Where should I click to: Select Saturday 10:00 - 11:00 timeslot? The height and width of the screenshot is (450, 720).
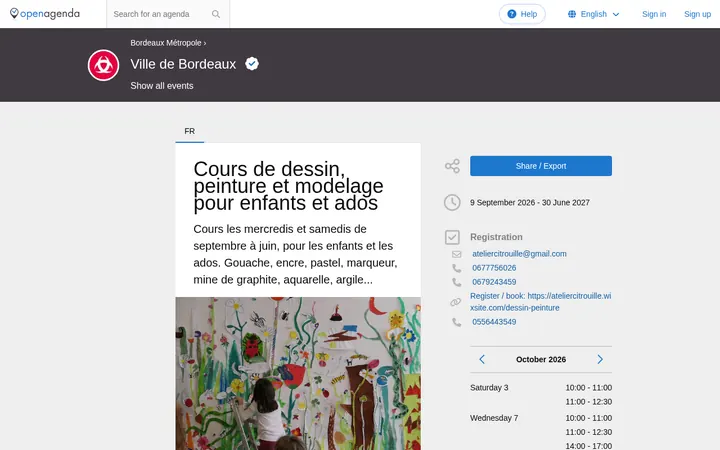click(588, 388)
